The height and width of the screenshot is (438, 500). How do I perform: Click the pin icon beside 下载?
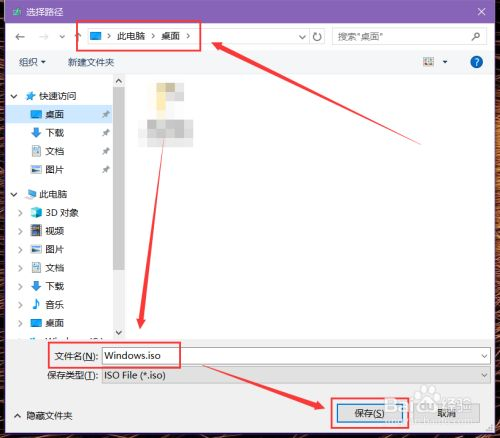pyautogui.click(x=106, y=133)
